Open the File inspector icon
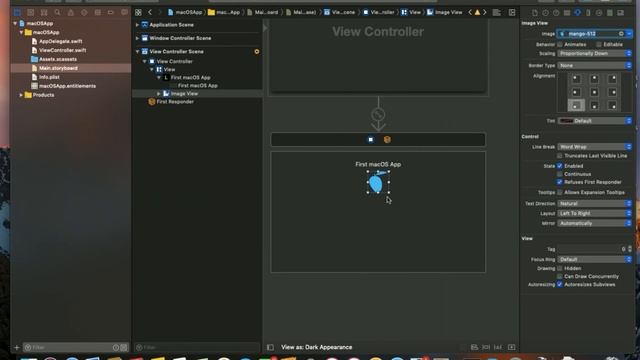 (535, 13)
